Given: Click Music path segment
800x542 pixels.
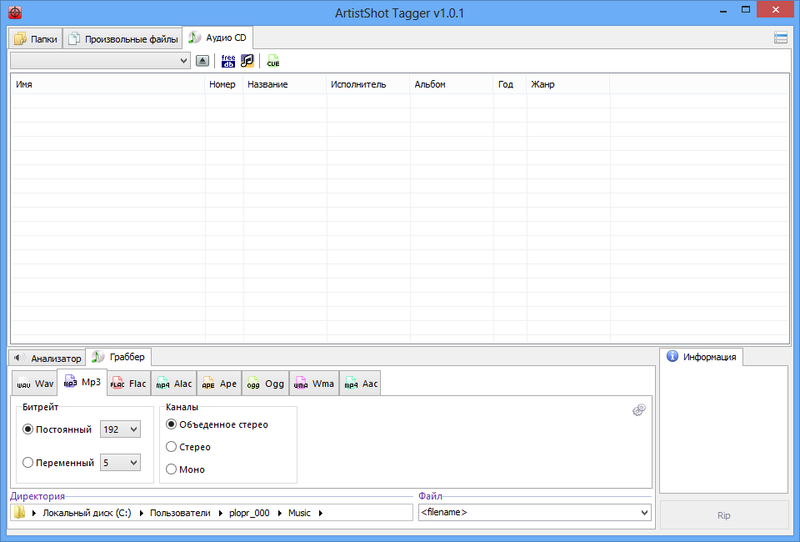Looking at the screenshot, I should point(299,513).
